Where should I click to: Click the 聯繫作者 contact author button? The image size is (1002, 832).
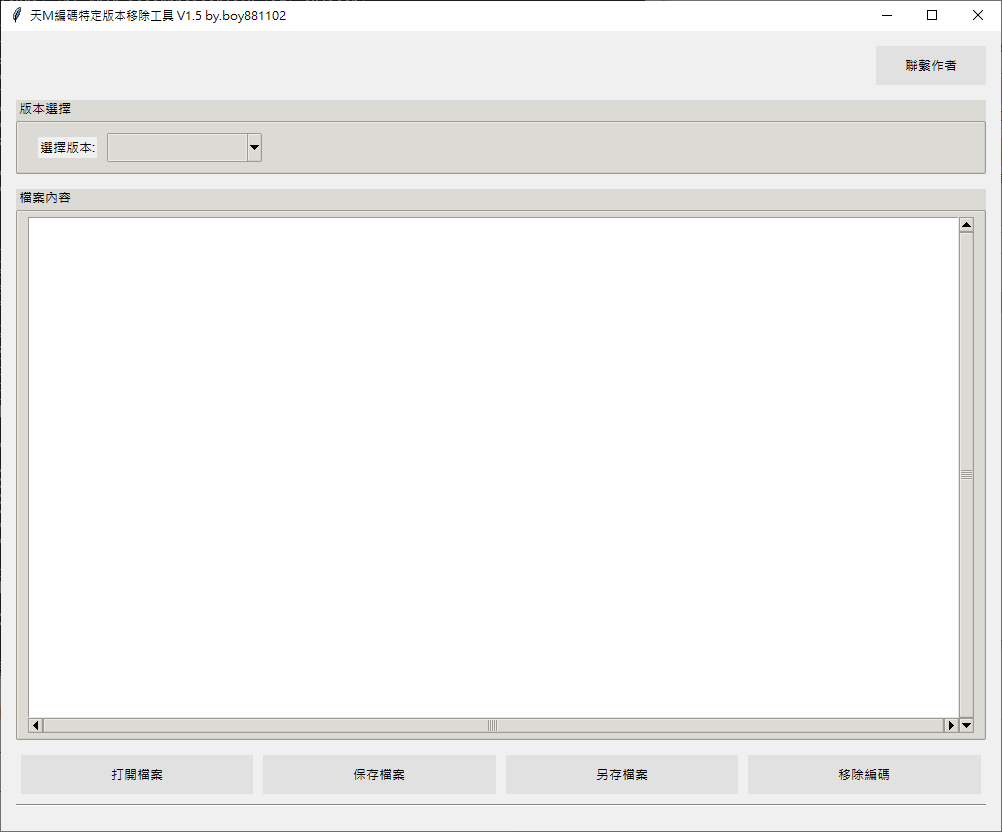(930, 65)
